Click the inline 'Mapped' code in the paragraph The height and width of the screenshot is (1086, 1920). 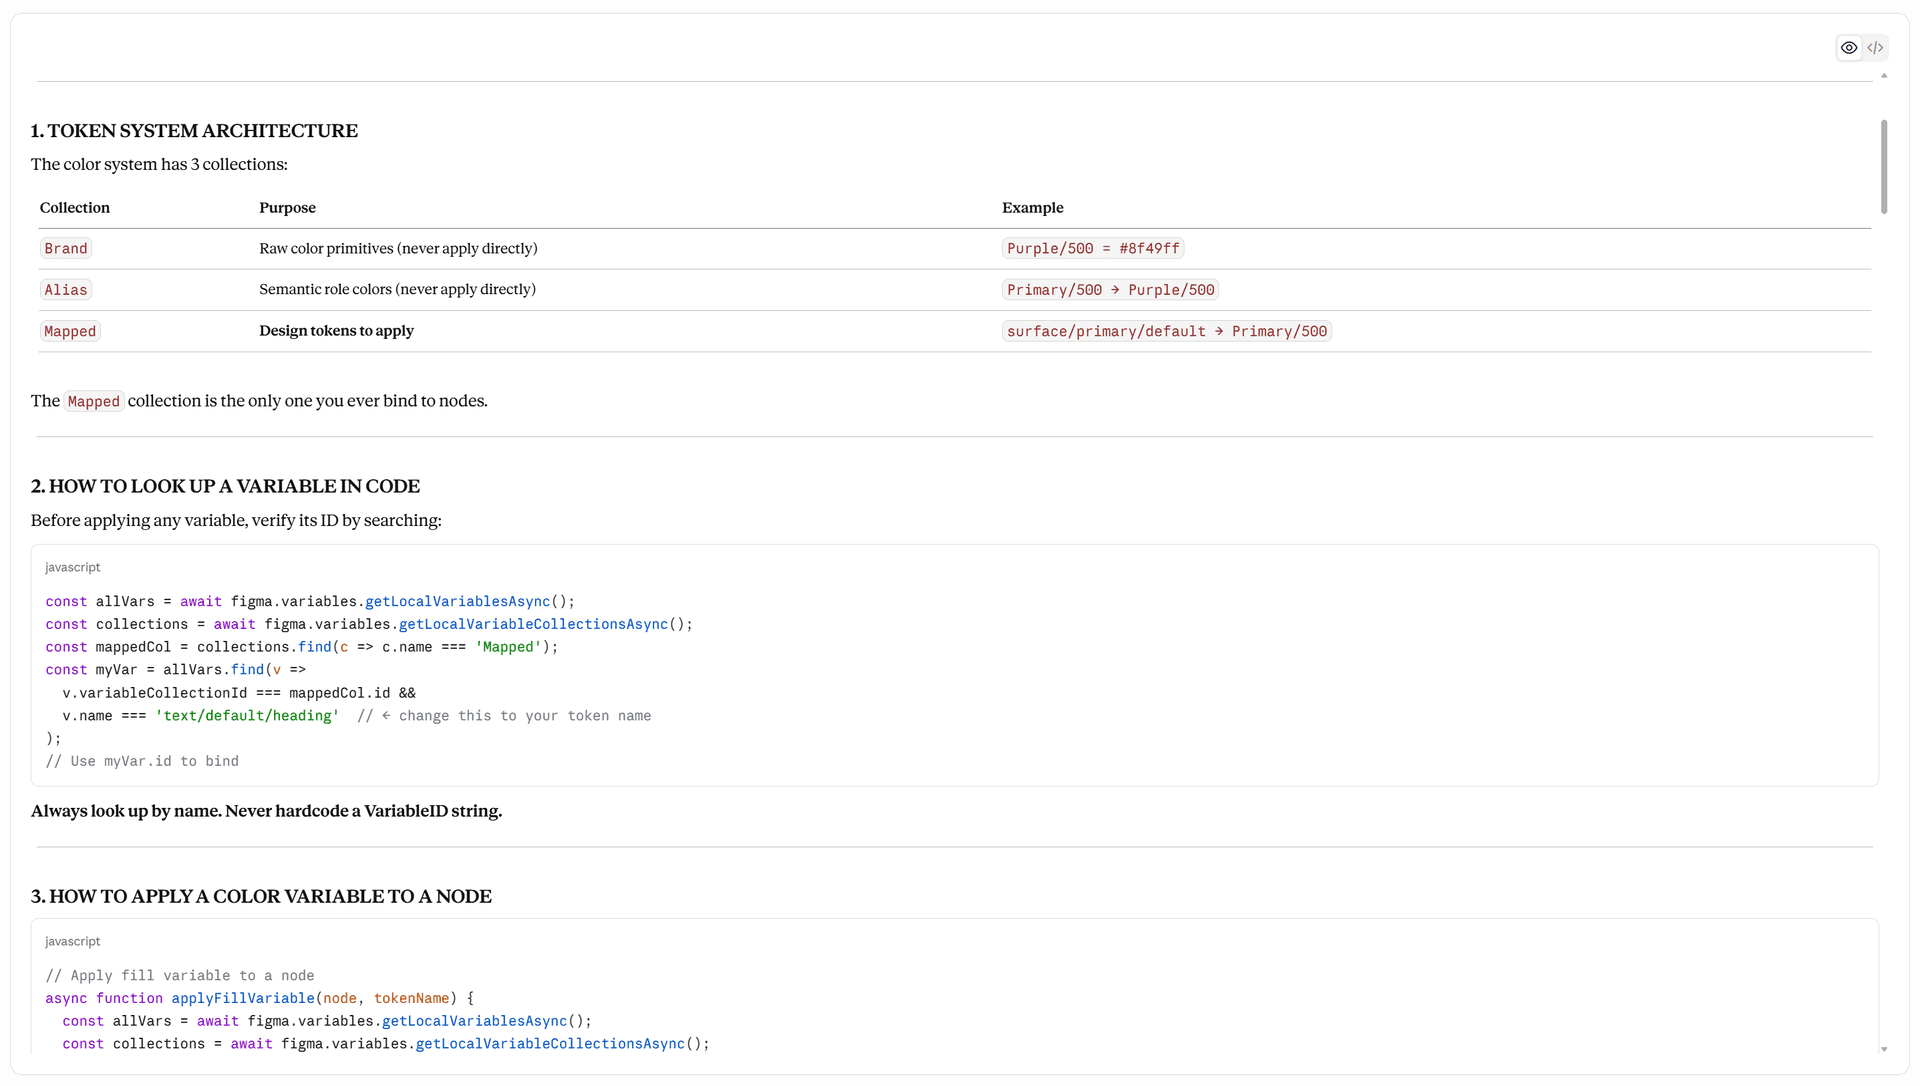[94, 402]
